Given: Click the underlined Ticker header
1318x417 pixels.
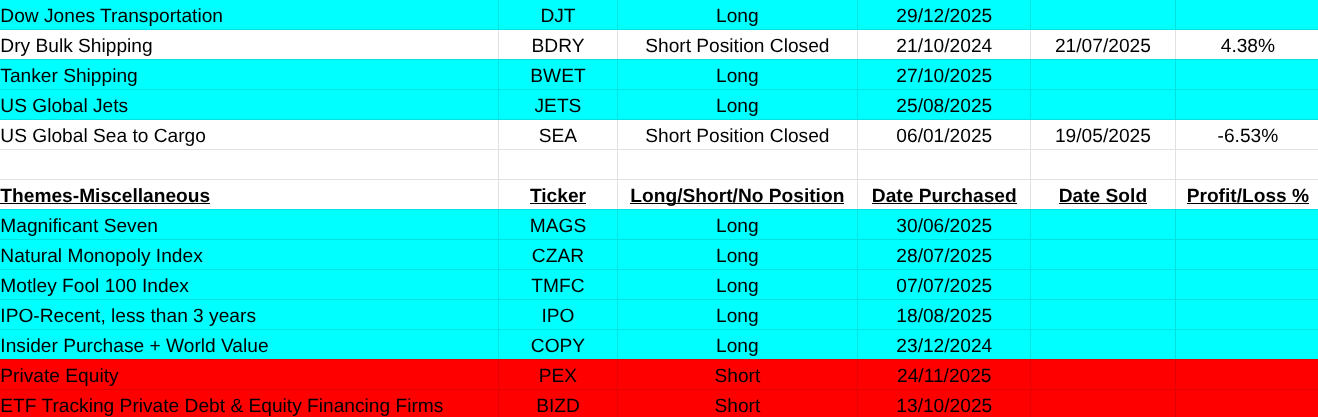Looking at the screenshot, I should click(558, 196).
